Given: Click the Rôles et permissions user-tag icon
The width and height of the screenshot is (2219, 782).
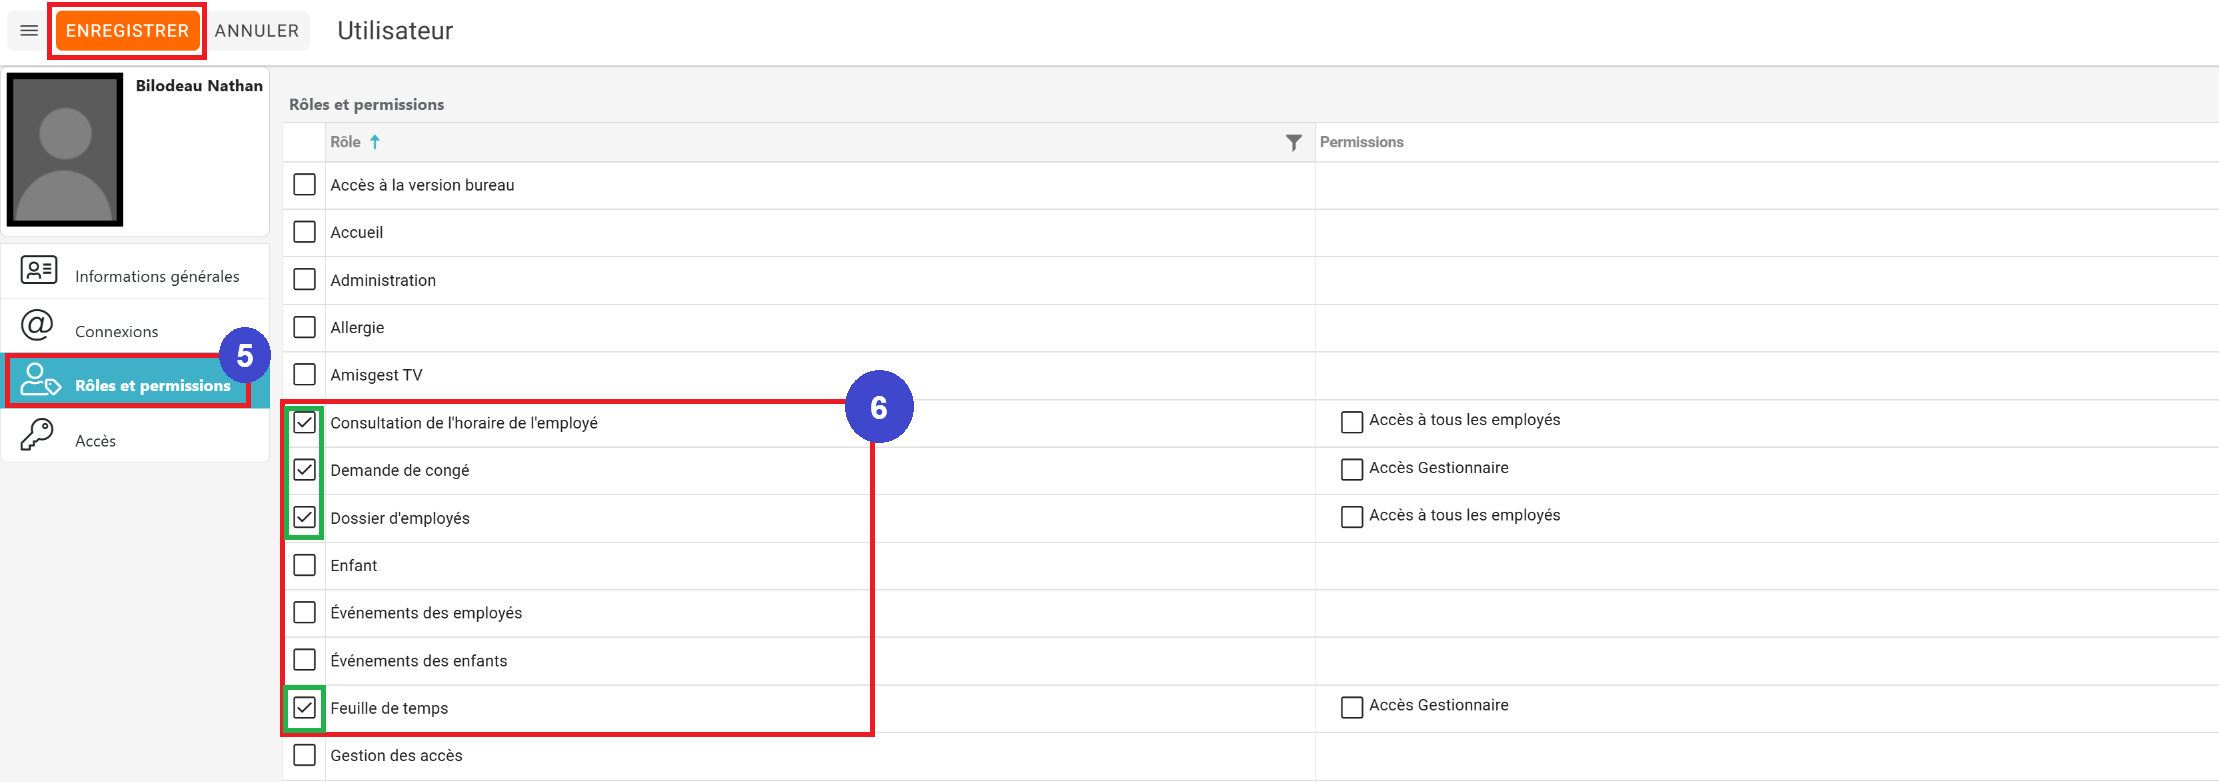Looking at the screenshot, I should [x=40, y=380].
